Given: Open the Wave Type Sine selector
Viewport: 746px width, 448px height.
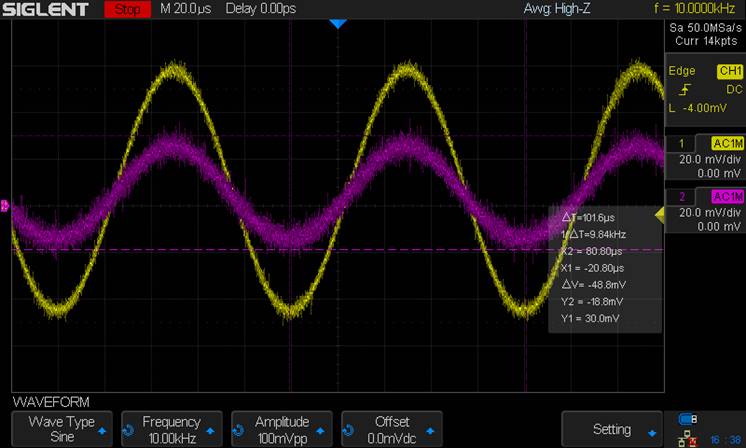Looking at the screenshot, I should pyautogui.click(x=60, y=429).
